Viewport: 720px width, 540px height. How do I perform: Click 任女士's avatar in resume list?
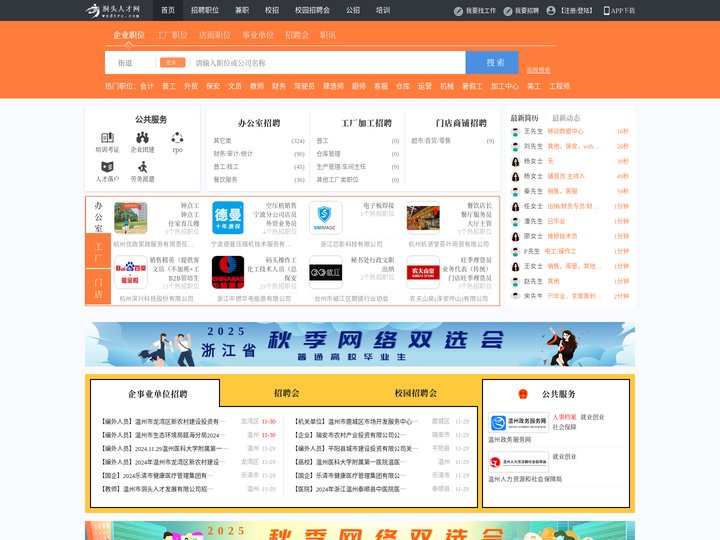[x=516, y=207]
